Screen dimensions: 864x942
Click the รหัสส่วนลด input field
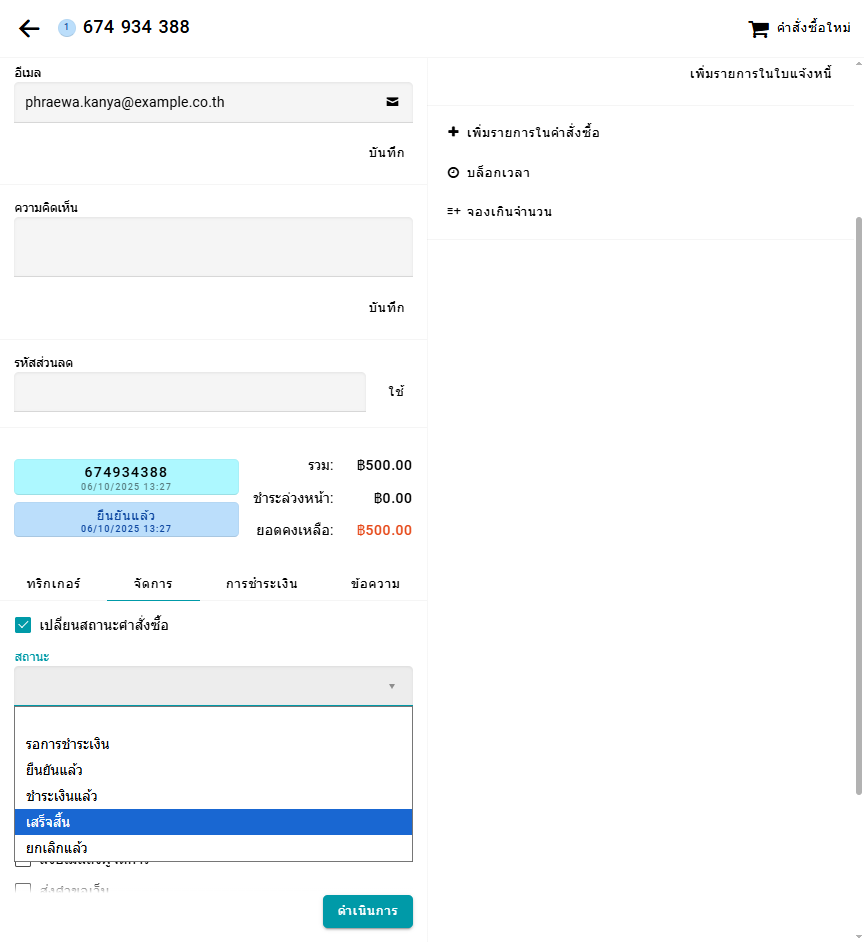click(190, 392)
